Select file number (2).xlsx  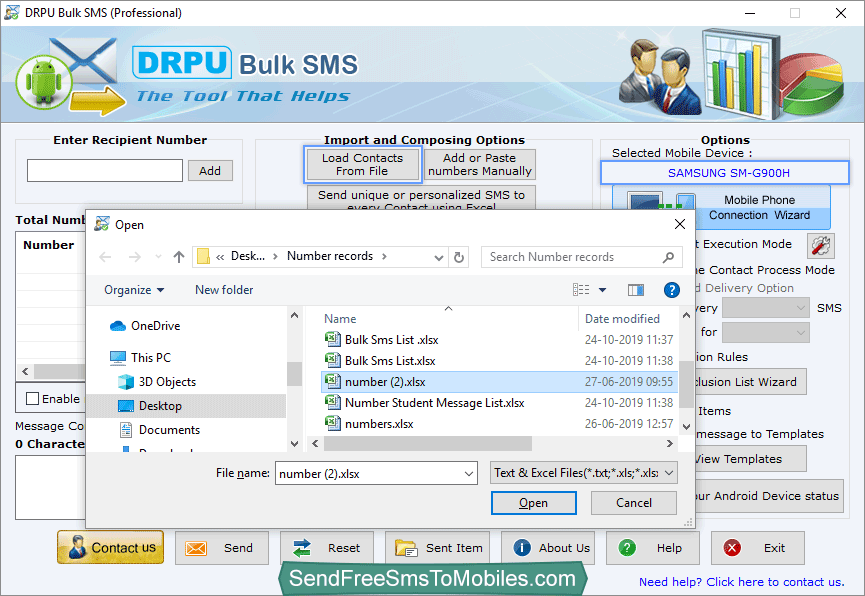(499, 382)
